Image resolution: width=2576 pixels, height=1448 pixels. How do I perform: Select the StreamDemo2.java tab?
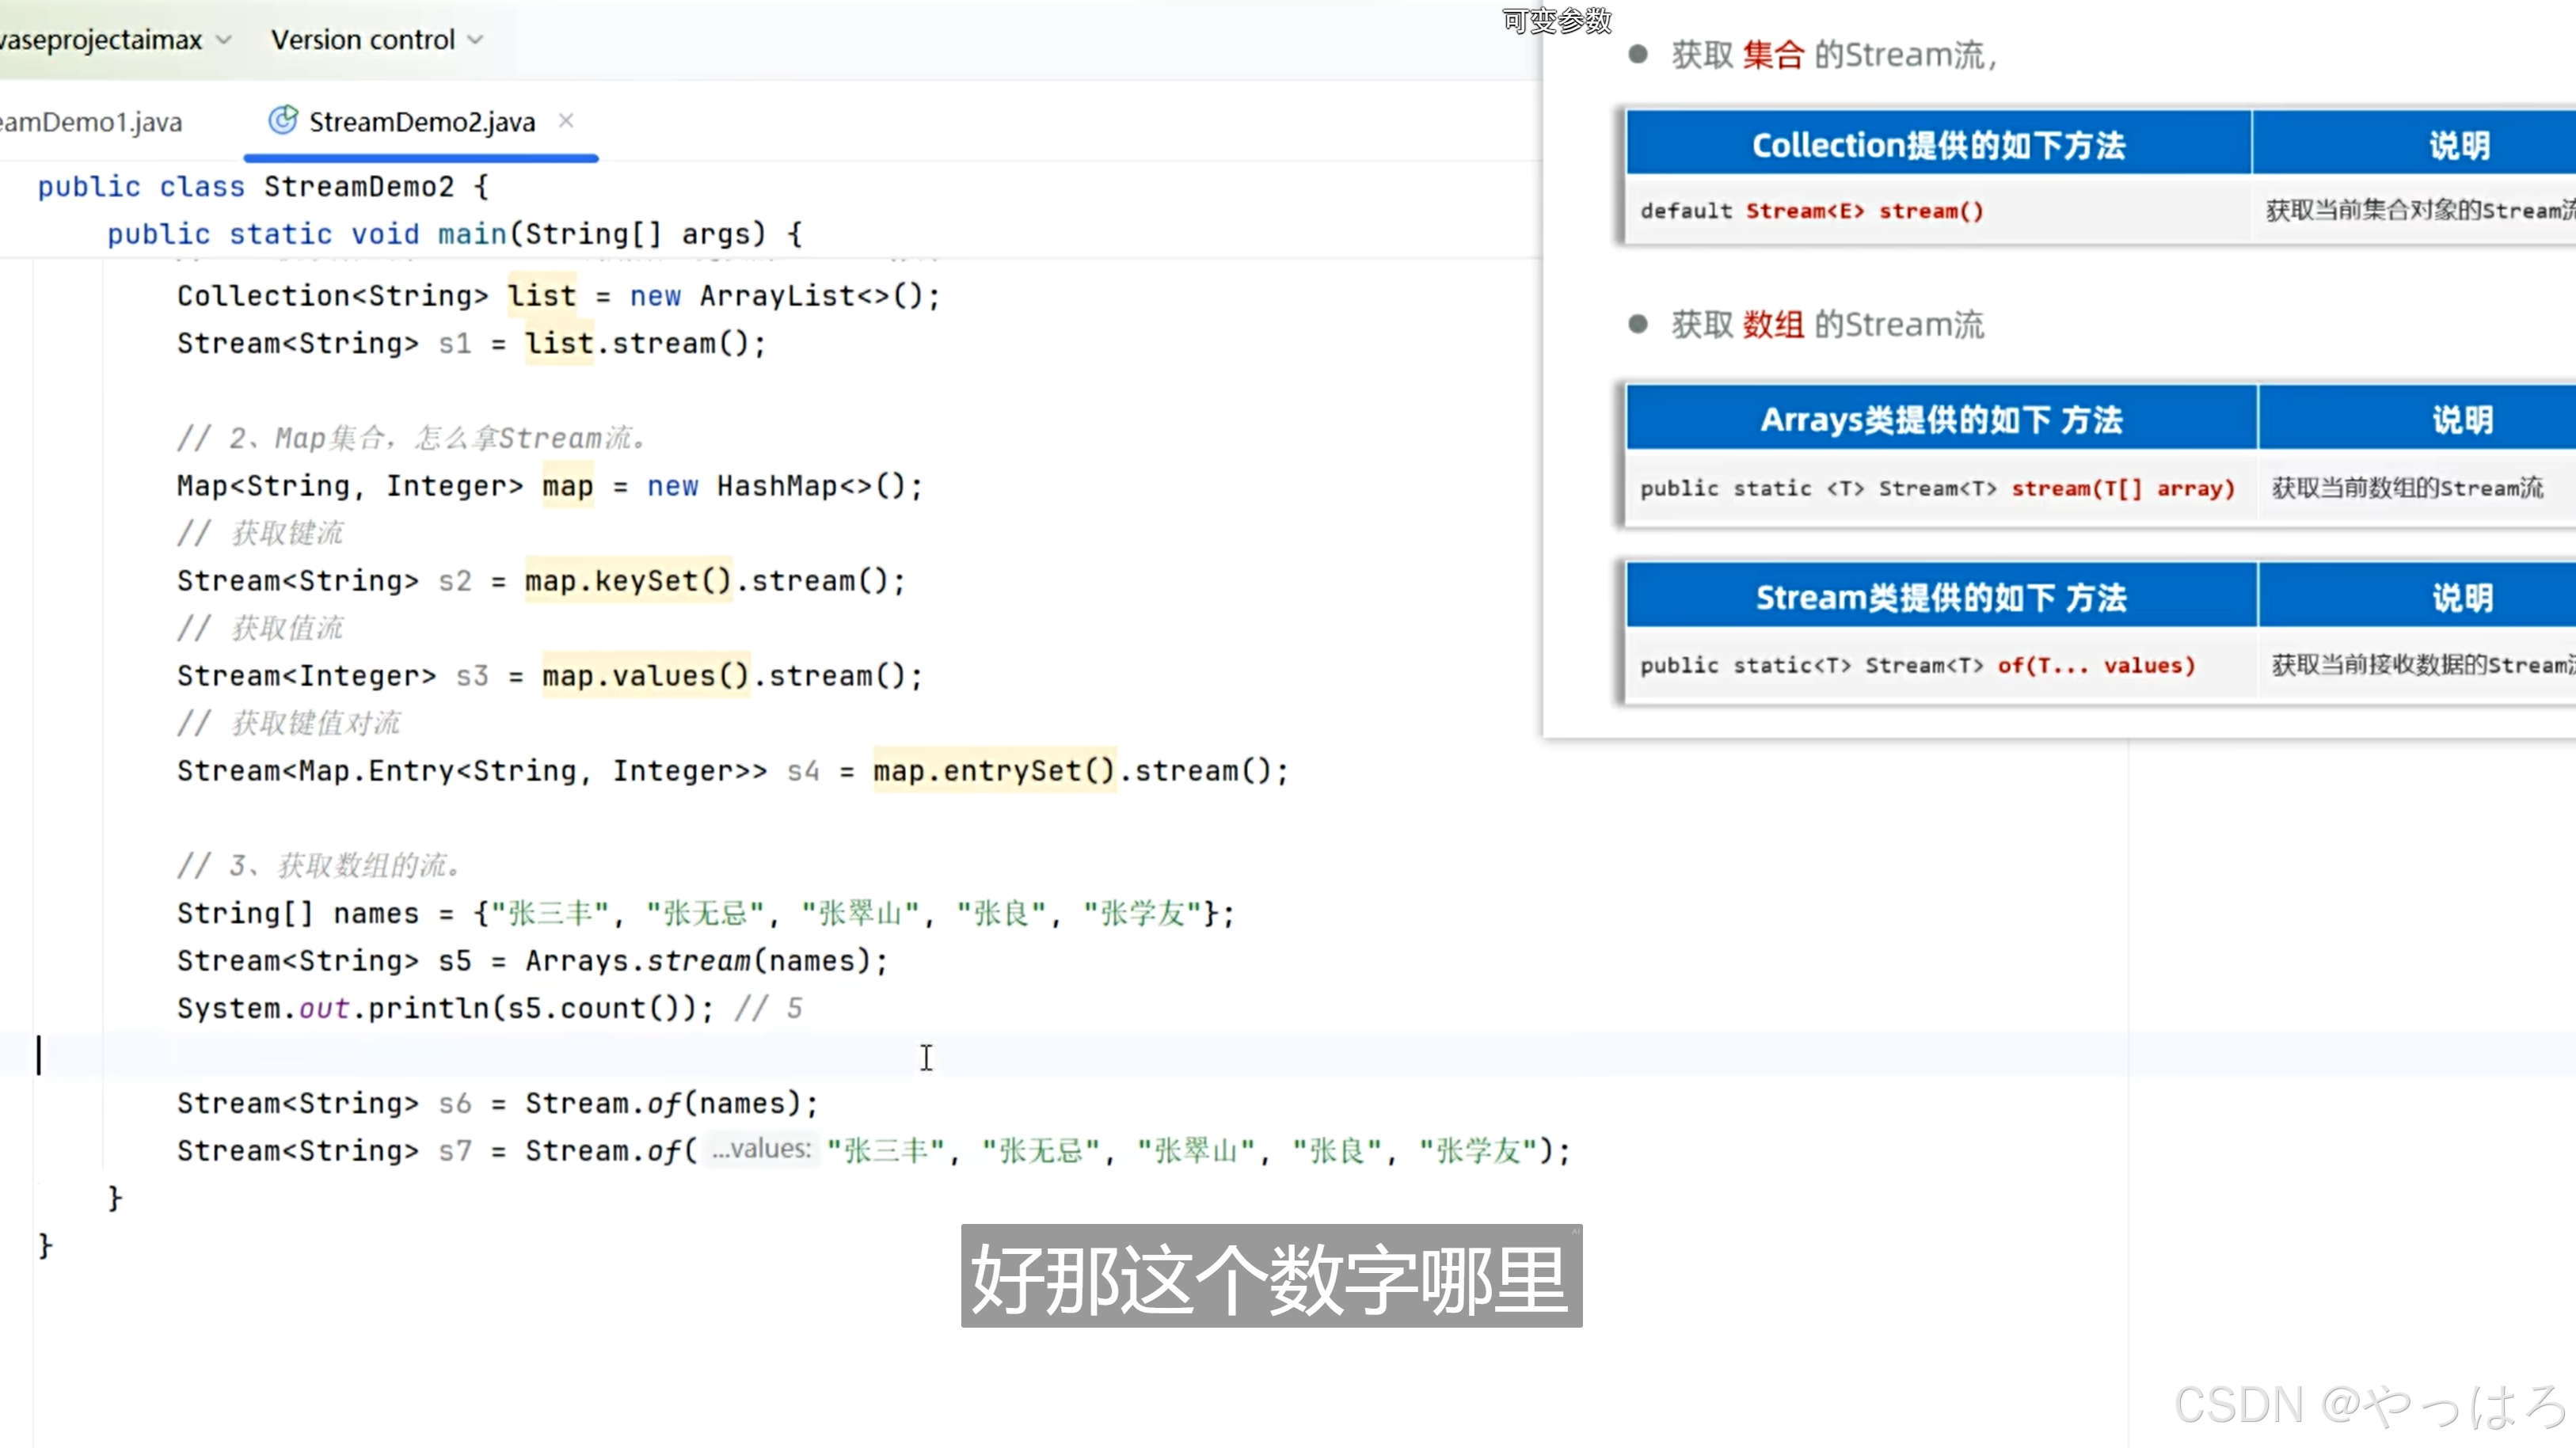click(421, 122)
